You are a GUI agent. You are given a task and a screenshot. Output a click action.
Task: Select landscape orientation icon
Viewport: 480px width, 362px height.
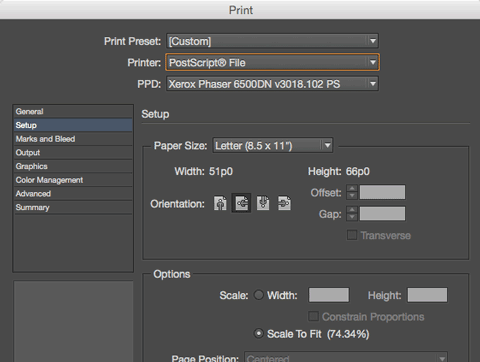(x=241, y=203)
